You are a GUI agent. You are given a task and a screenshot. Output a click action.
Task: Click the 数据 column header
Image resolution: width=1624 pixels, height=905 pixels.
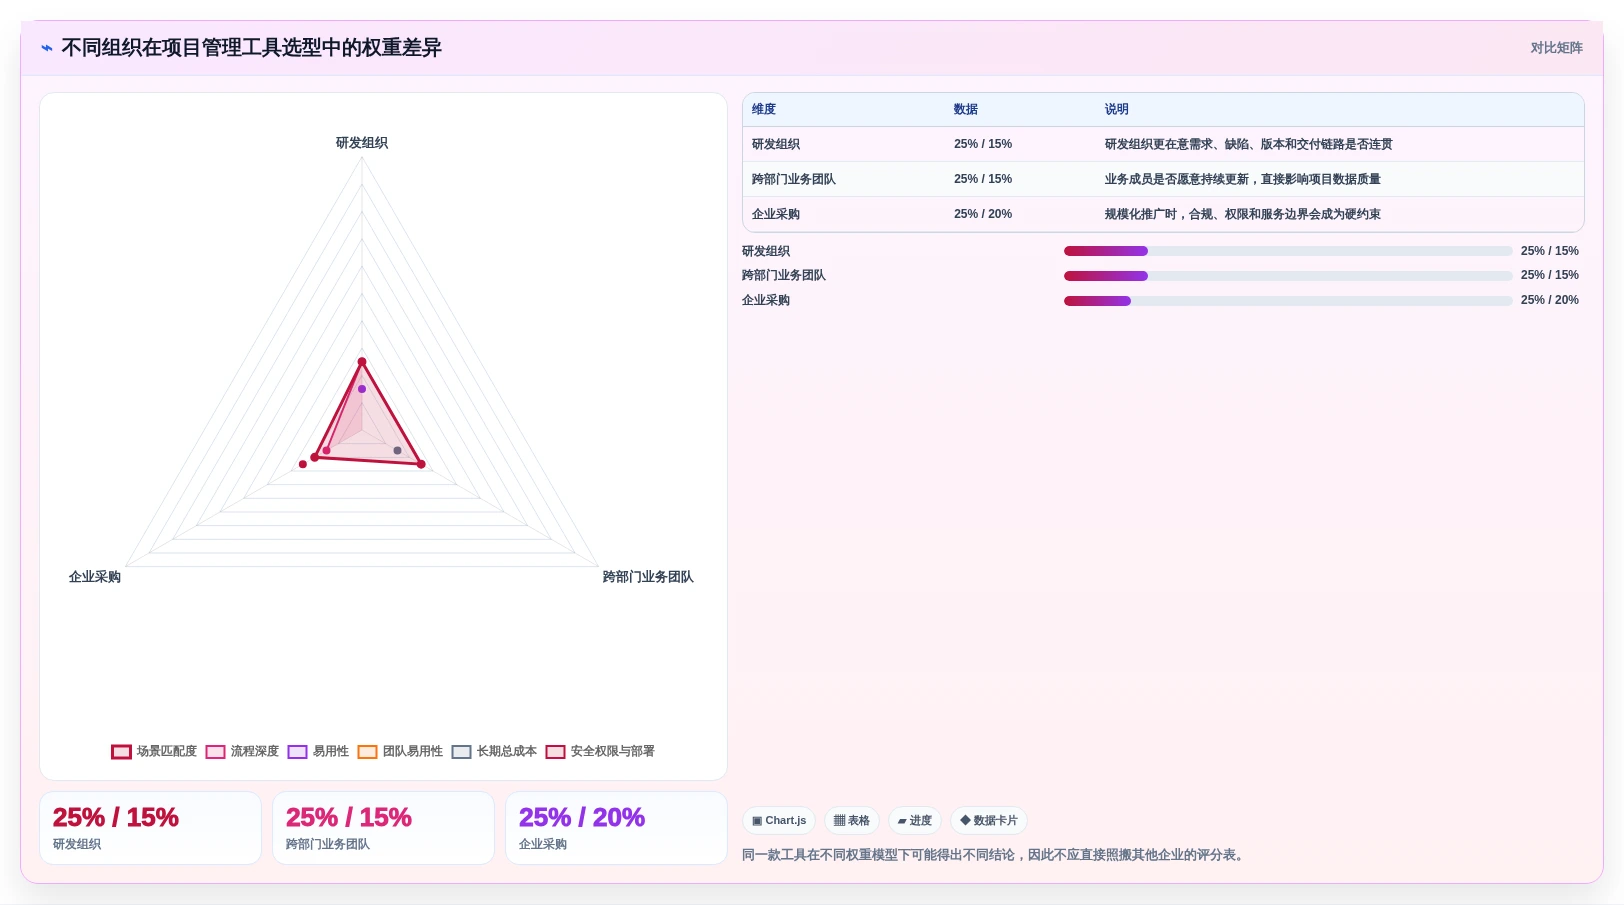(966, 110)
